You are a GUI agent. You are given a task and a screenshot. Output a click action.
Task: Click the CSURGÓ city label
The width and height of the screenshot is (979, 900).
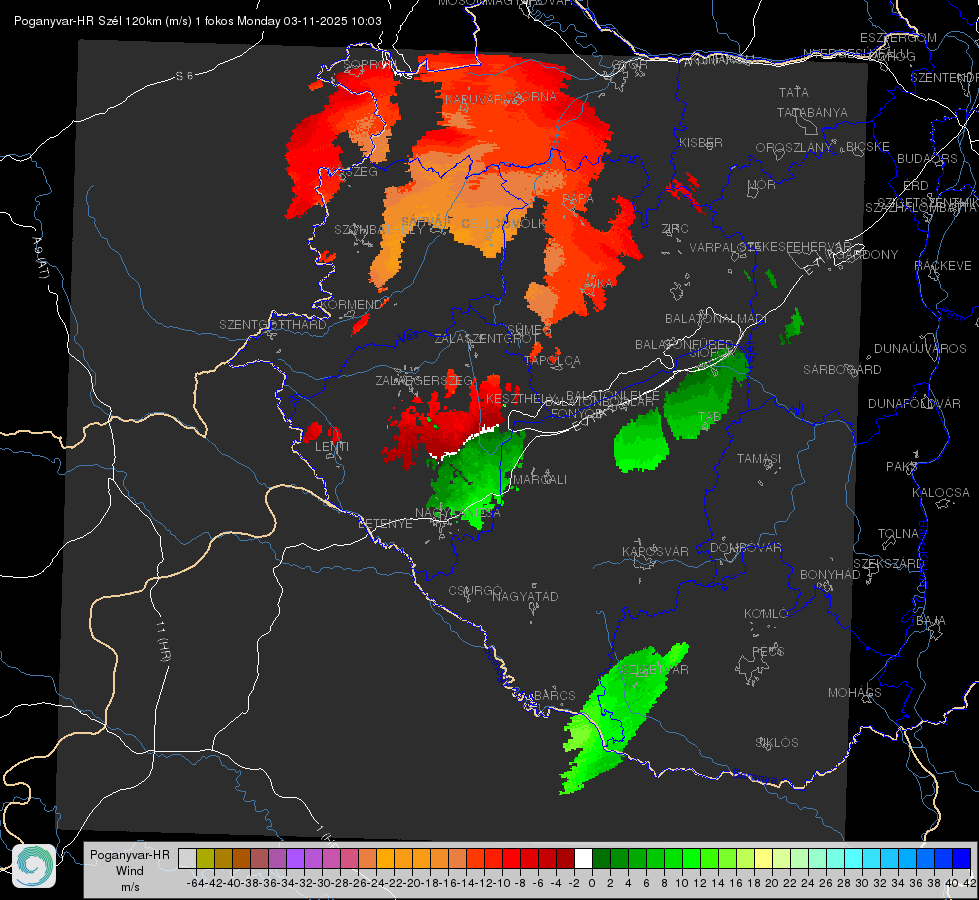point(475,590)
